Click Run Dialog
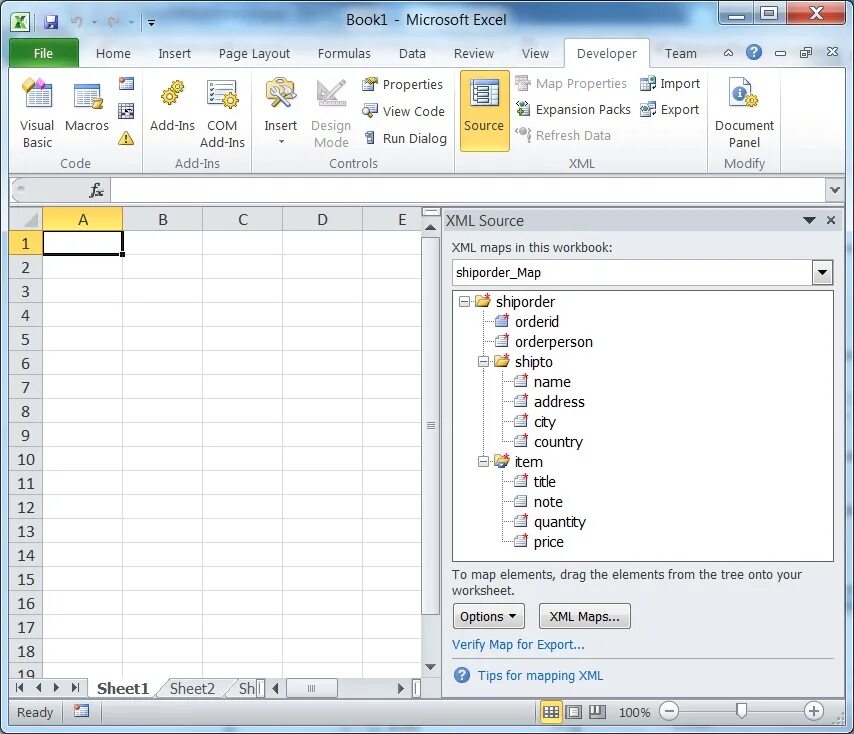Screen dimensions: 854x734 pos(405,138)
